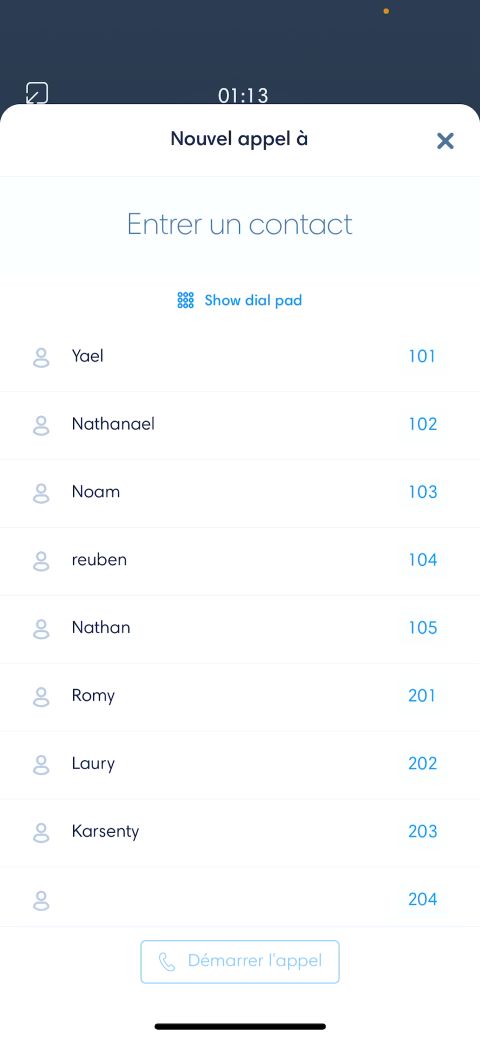
Task: Select extension 105
Action: pyautogui.click(x=422, y=627)
